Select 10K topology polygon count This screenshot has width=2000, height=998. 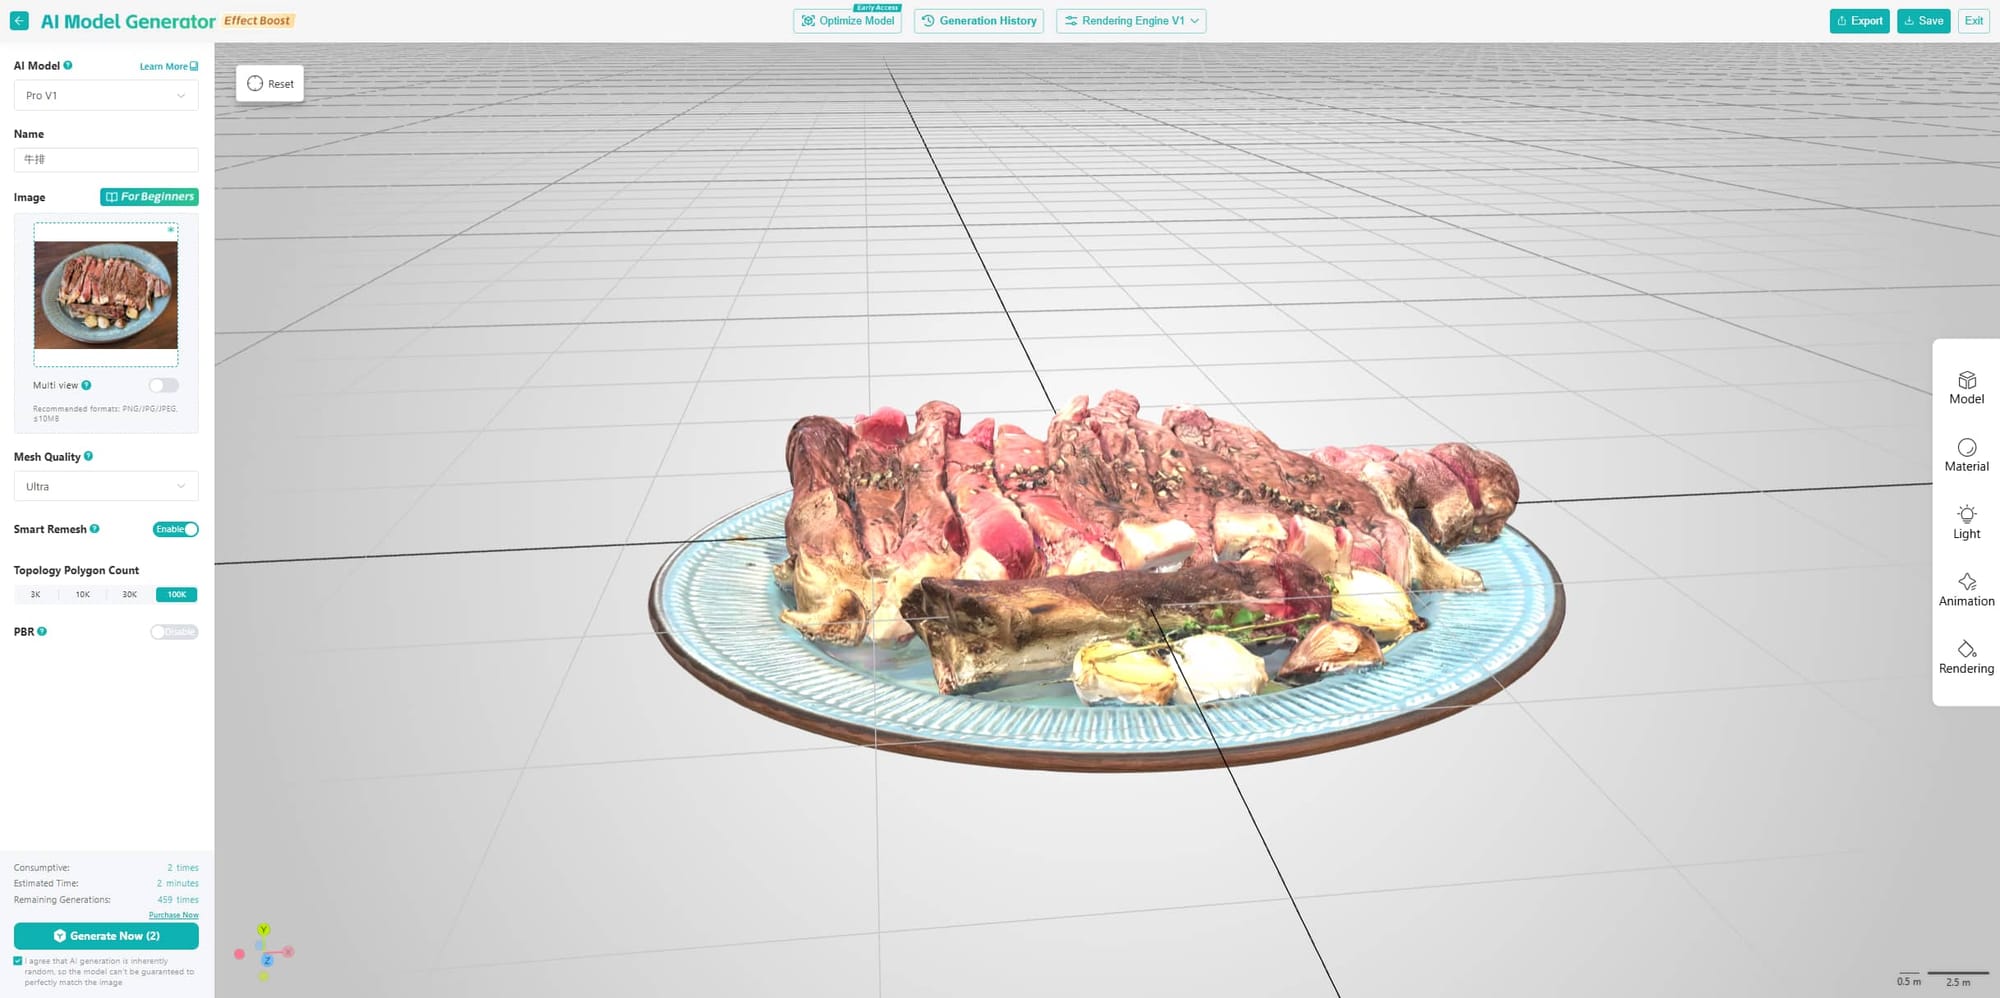click(83, 594)
